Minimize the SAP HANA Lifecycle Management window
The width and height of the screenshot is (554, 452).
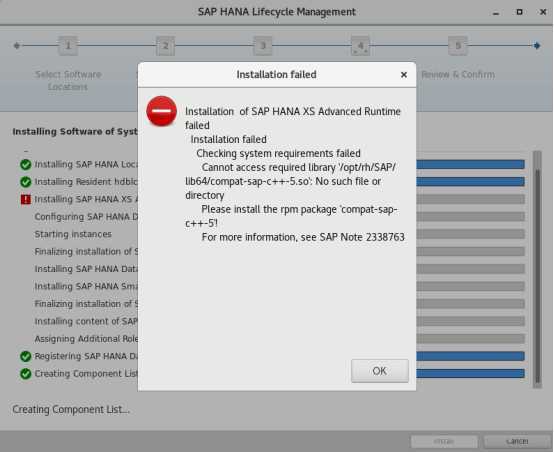pos(496,13)
